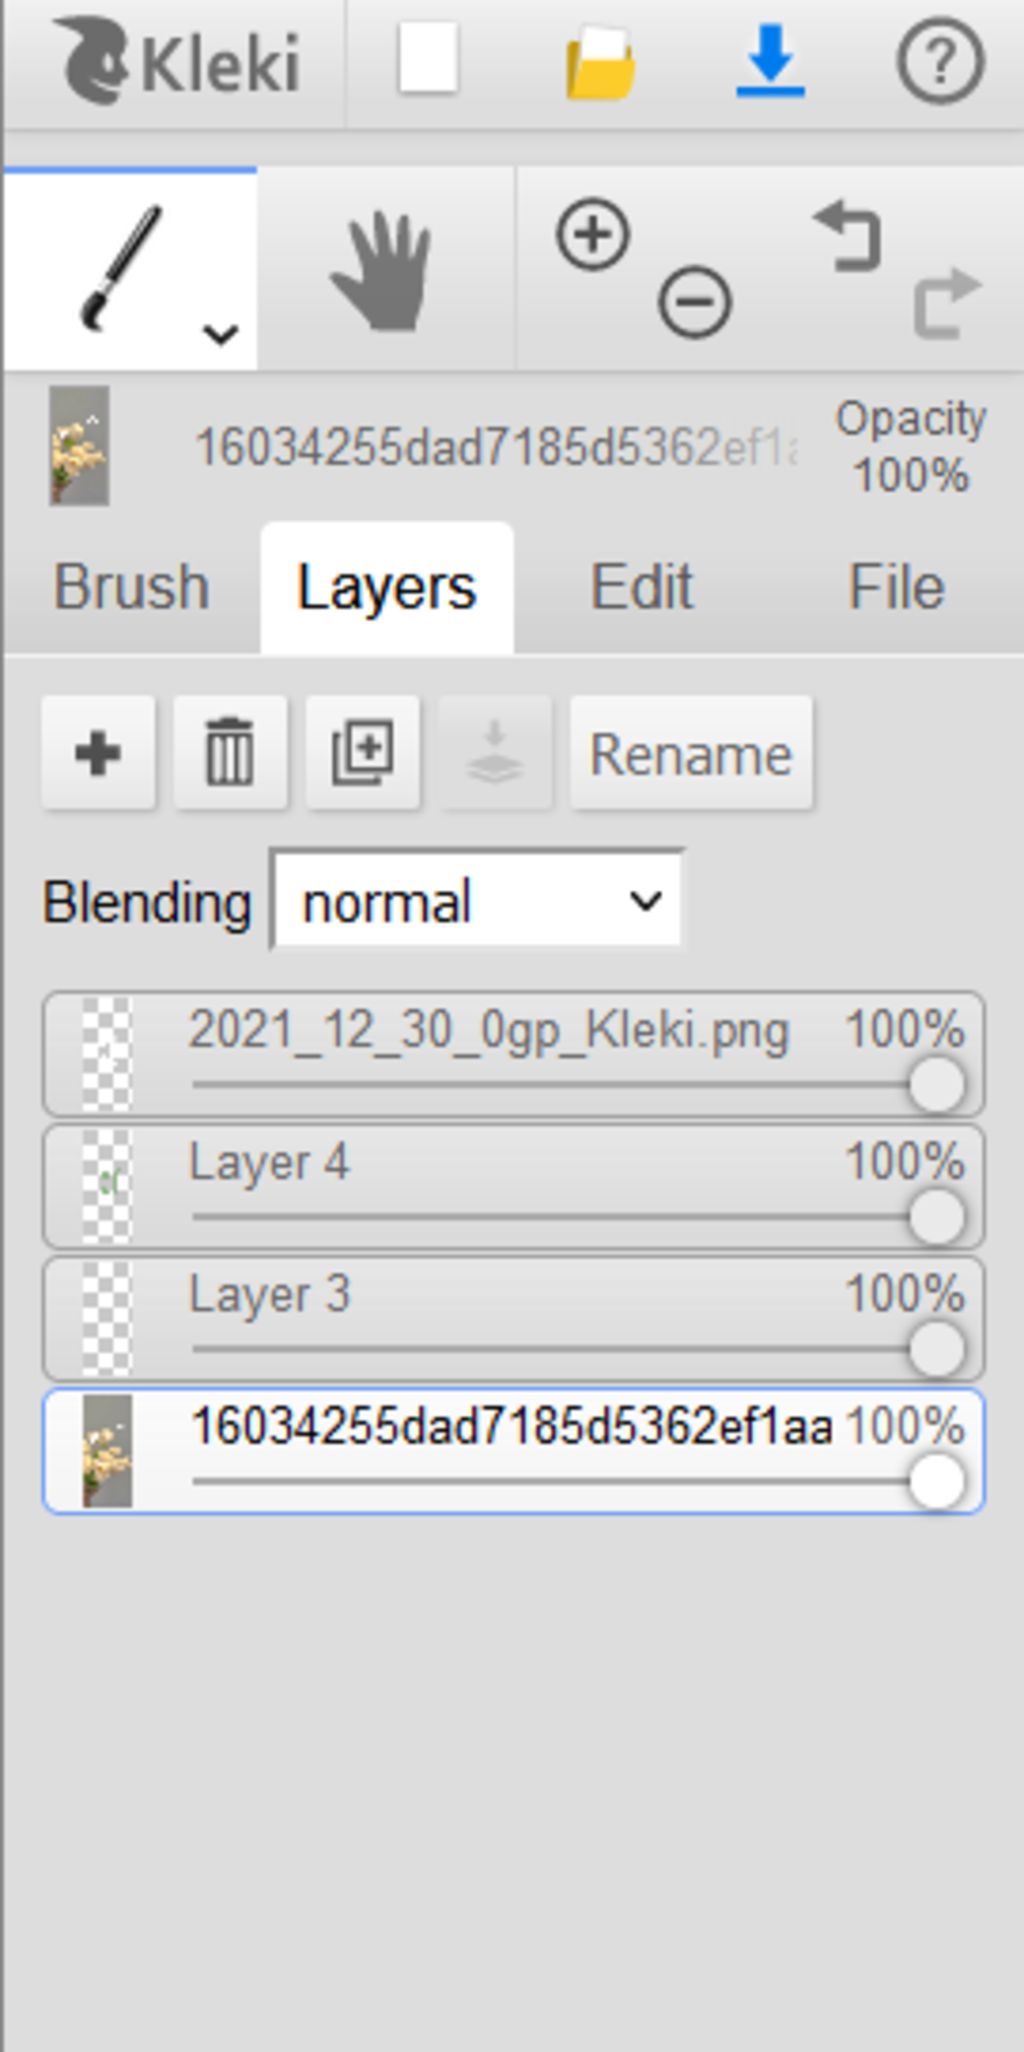This screenshot has width=1024, height=2052.
Task: Open the Blending mode dropdown
Action: 478,901
